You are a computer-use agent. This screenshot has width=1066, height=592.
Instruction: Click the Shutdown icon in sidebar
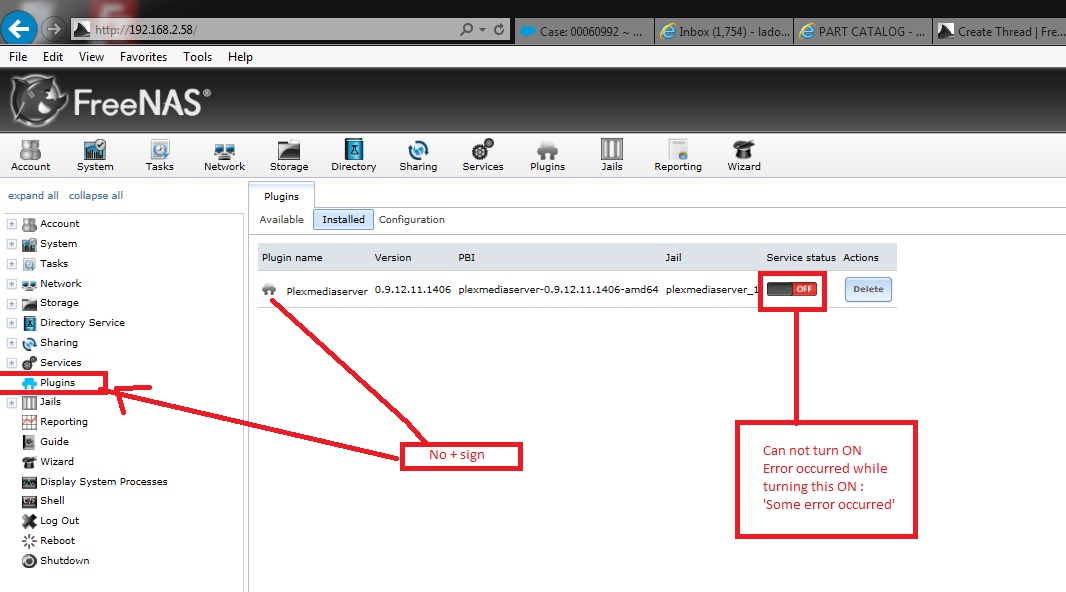click(29, 561)
